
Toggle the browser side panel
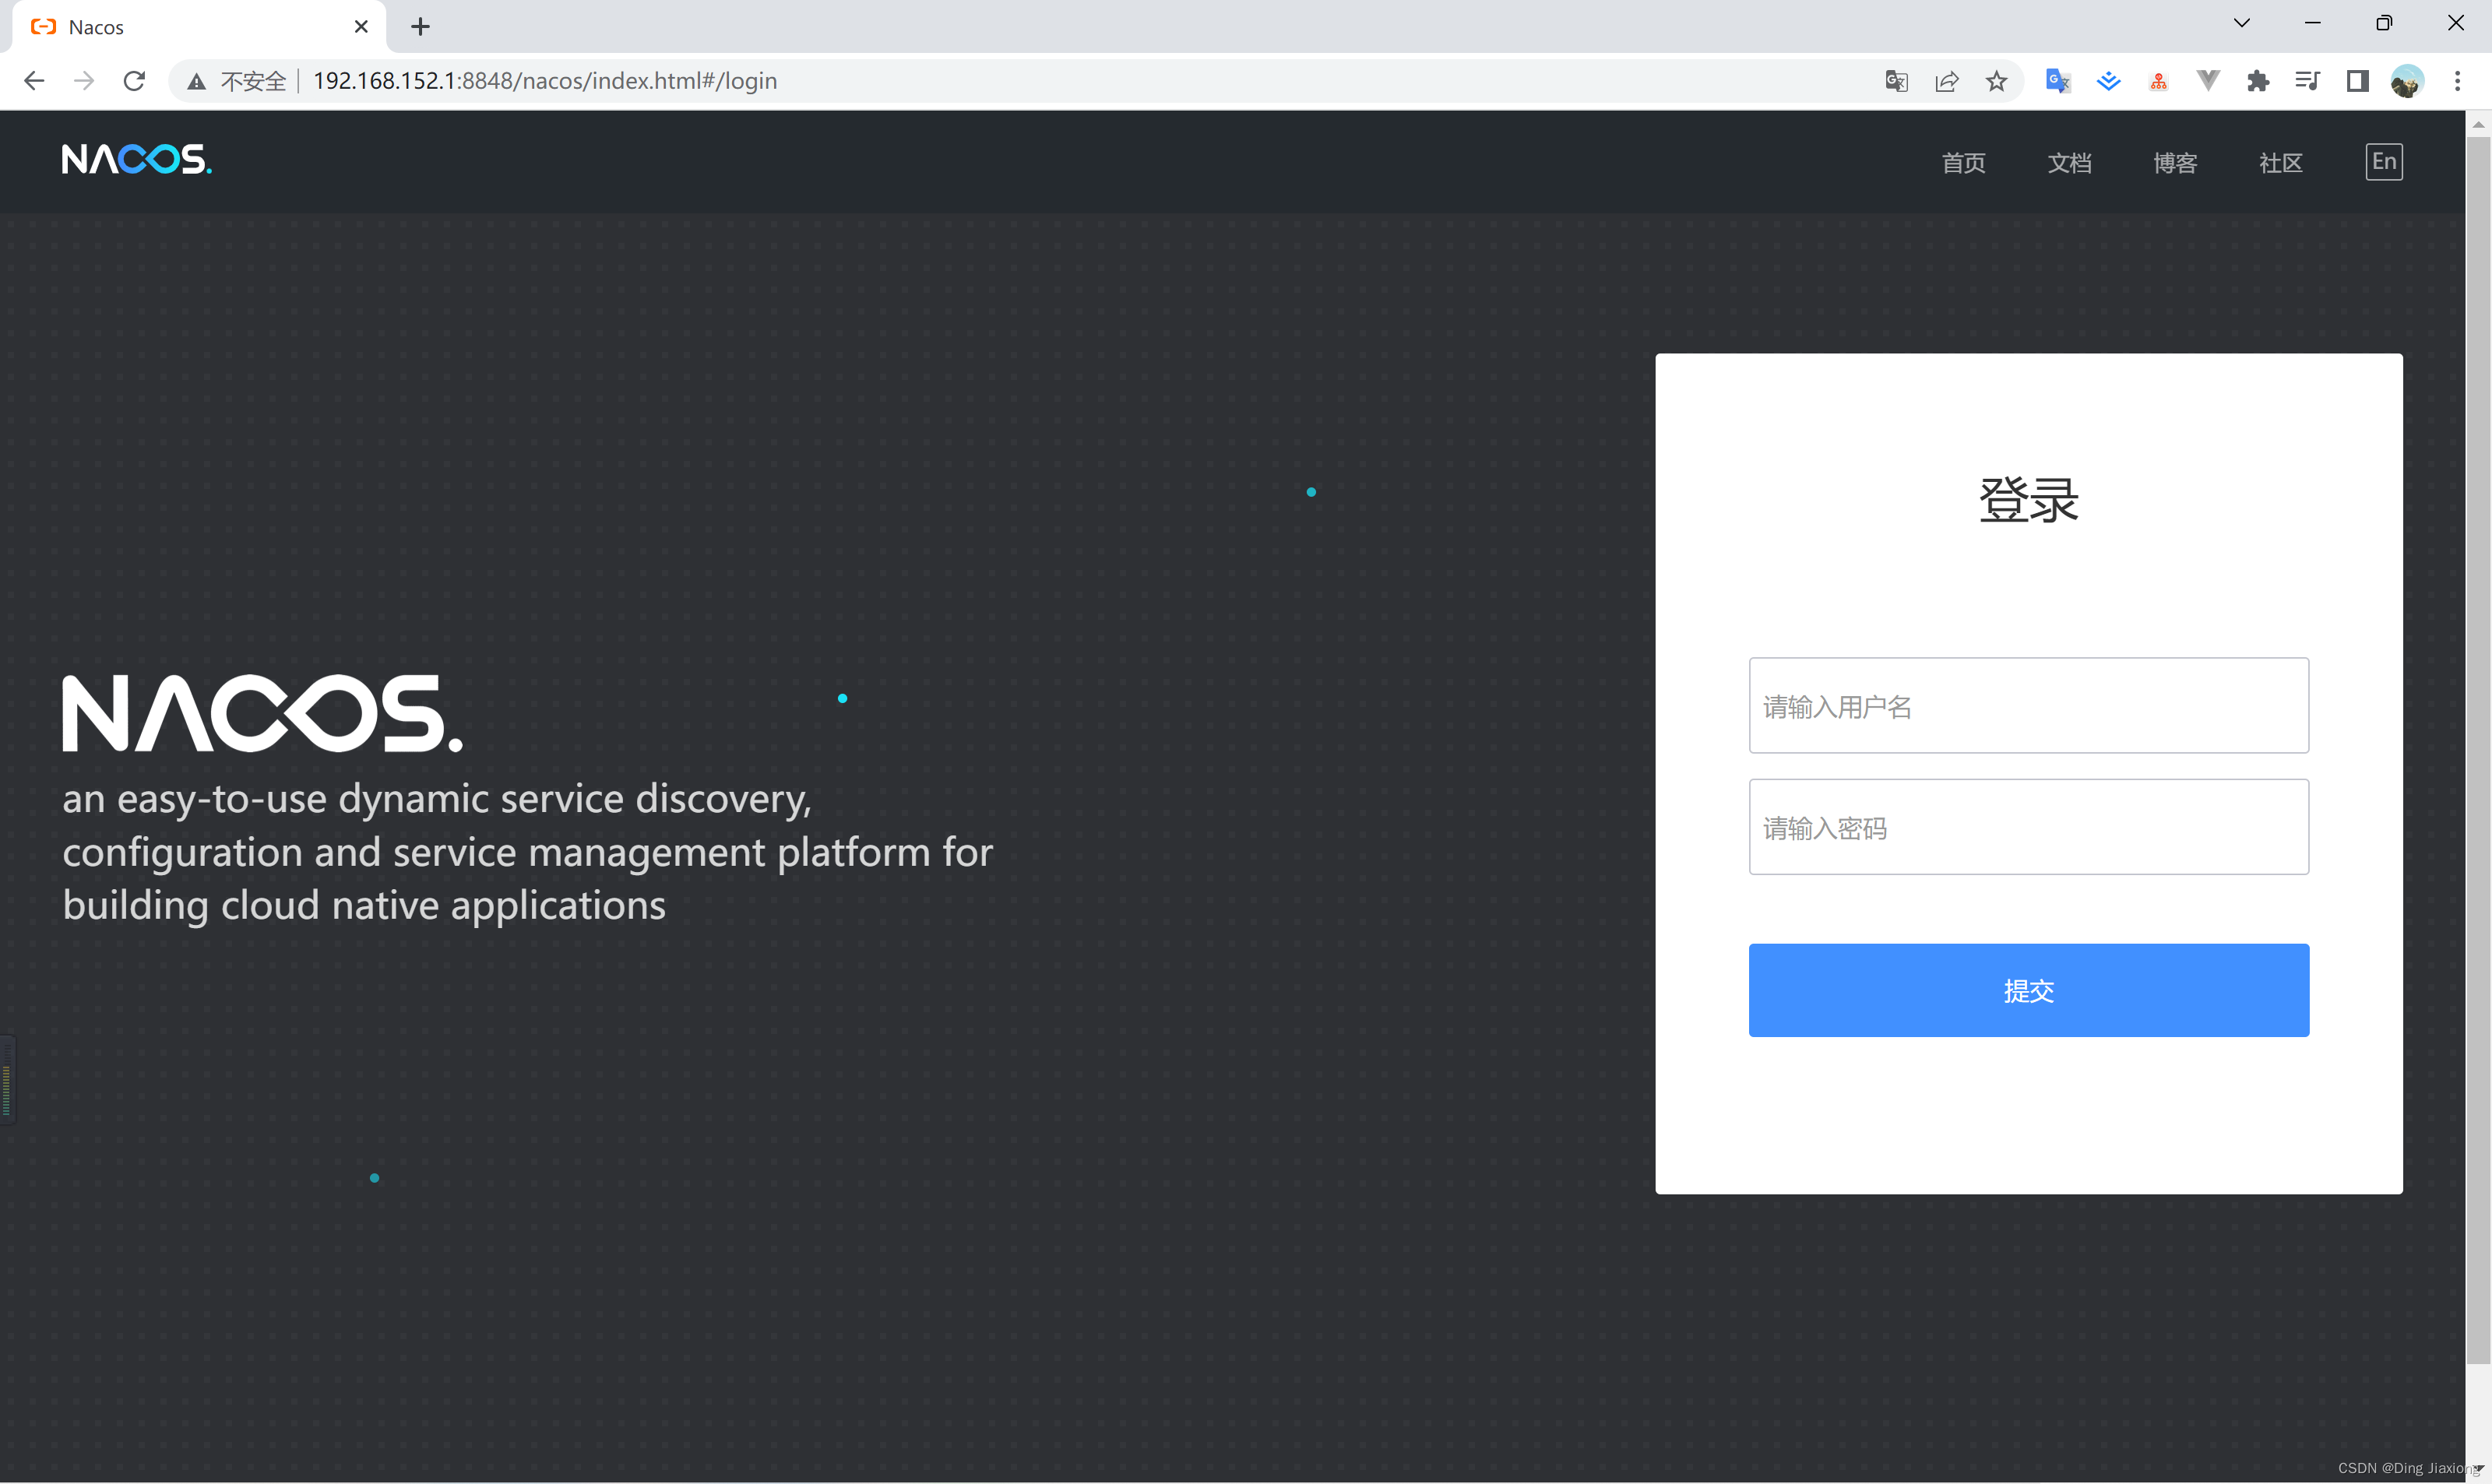[2358, 81]
